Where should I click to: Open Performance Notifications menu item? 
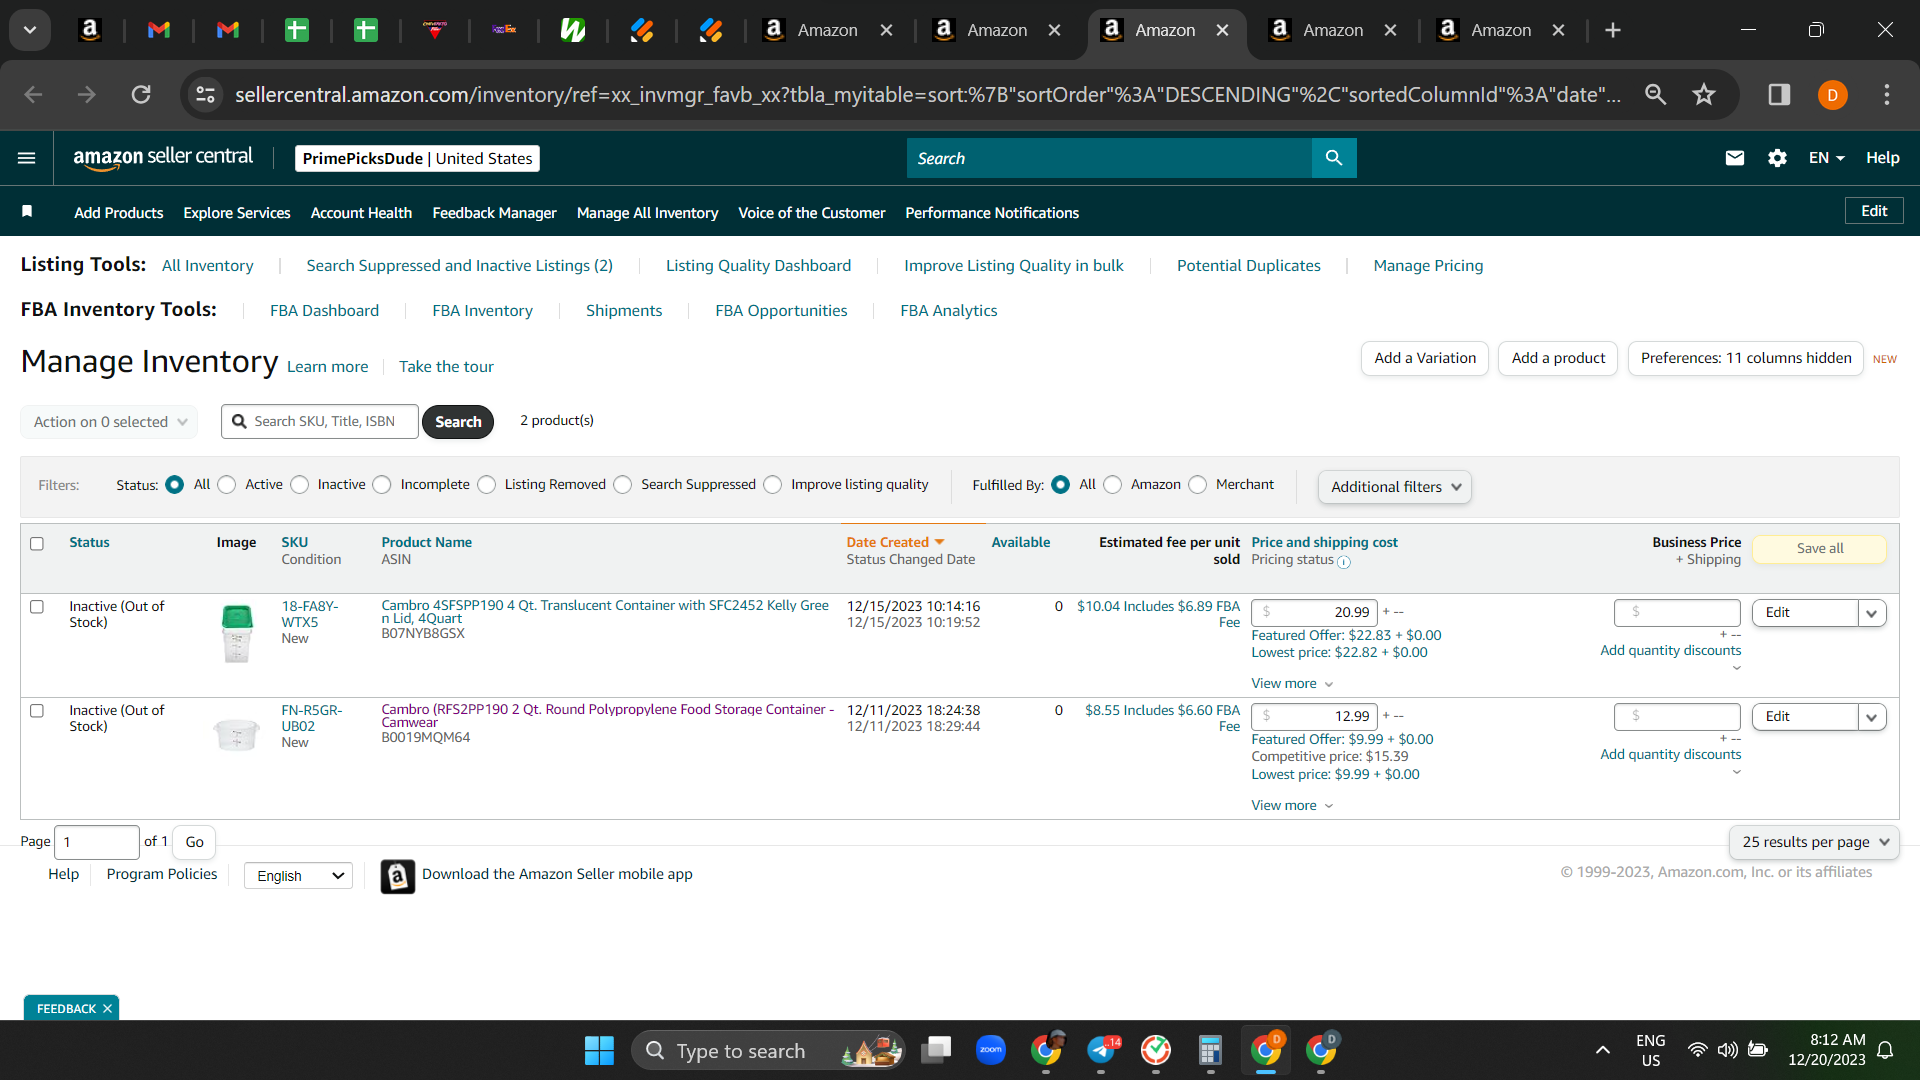[x=992, y=213]
